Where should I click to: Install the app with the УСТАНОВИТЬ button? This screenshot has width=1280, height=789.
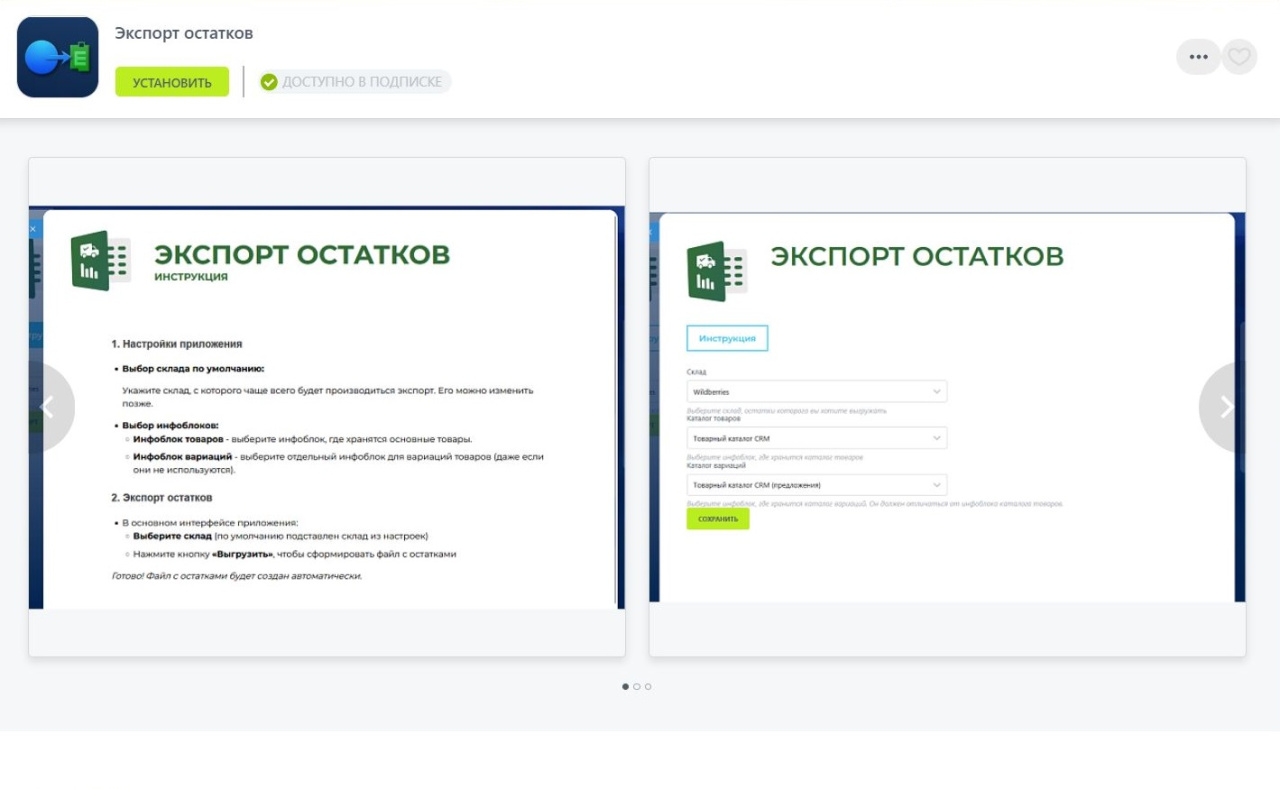tap(172, 82)
